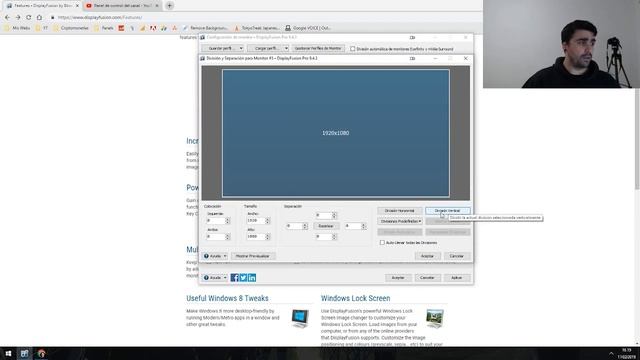Viewport: 640px width, 360px height.
Task: Open the TokyoTreat bookmark
Action: [x=257, y=28]
